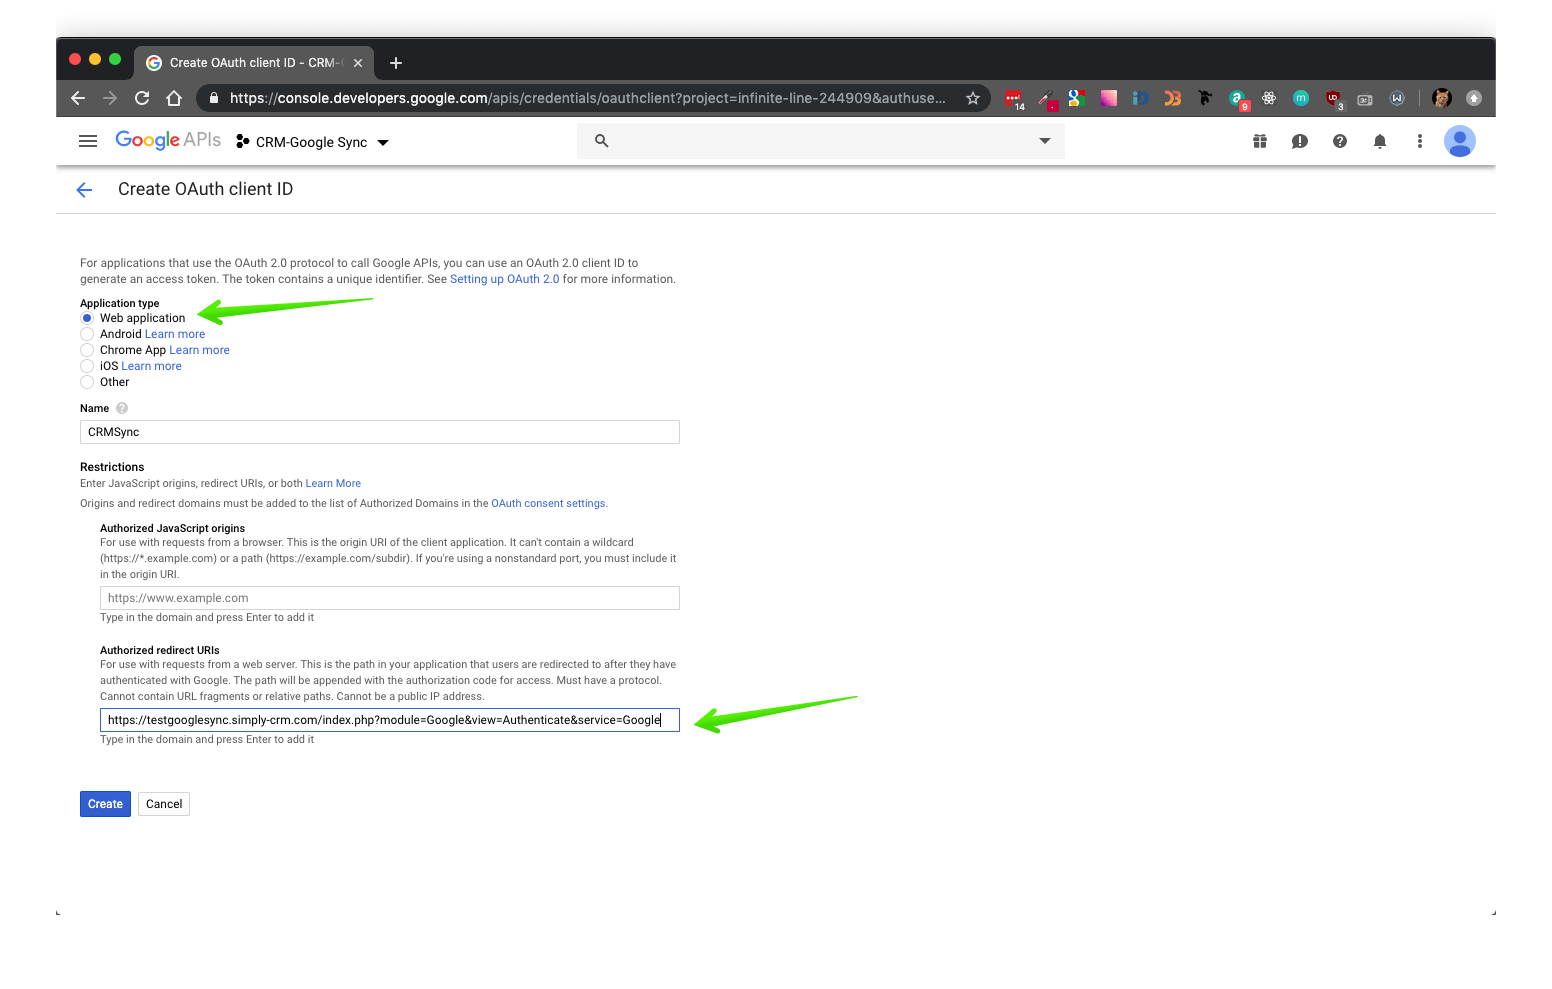
Task: Select Web application radio button
Action: 87,318
